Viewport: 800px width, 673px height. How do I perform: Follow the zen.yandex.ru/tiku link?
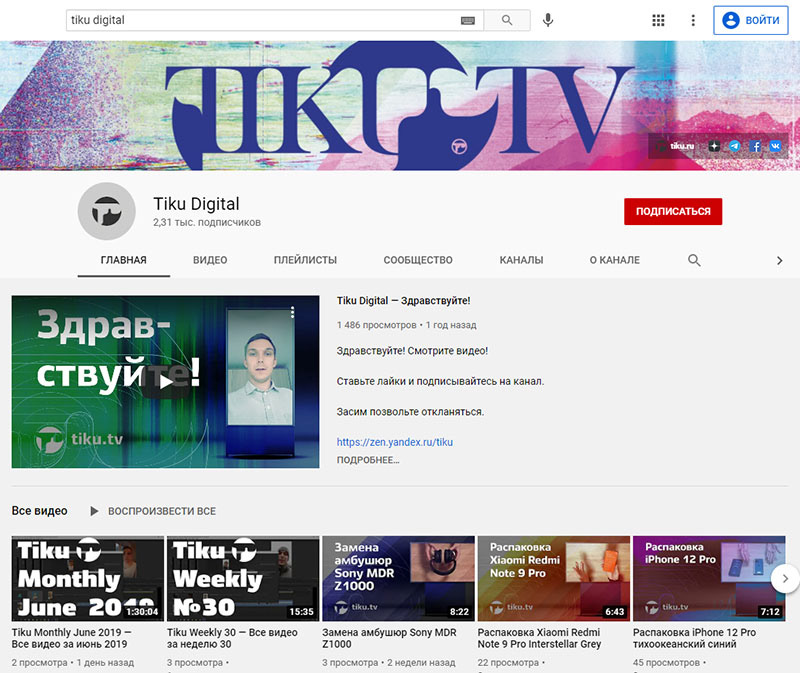pos(394,441)
